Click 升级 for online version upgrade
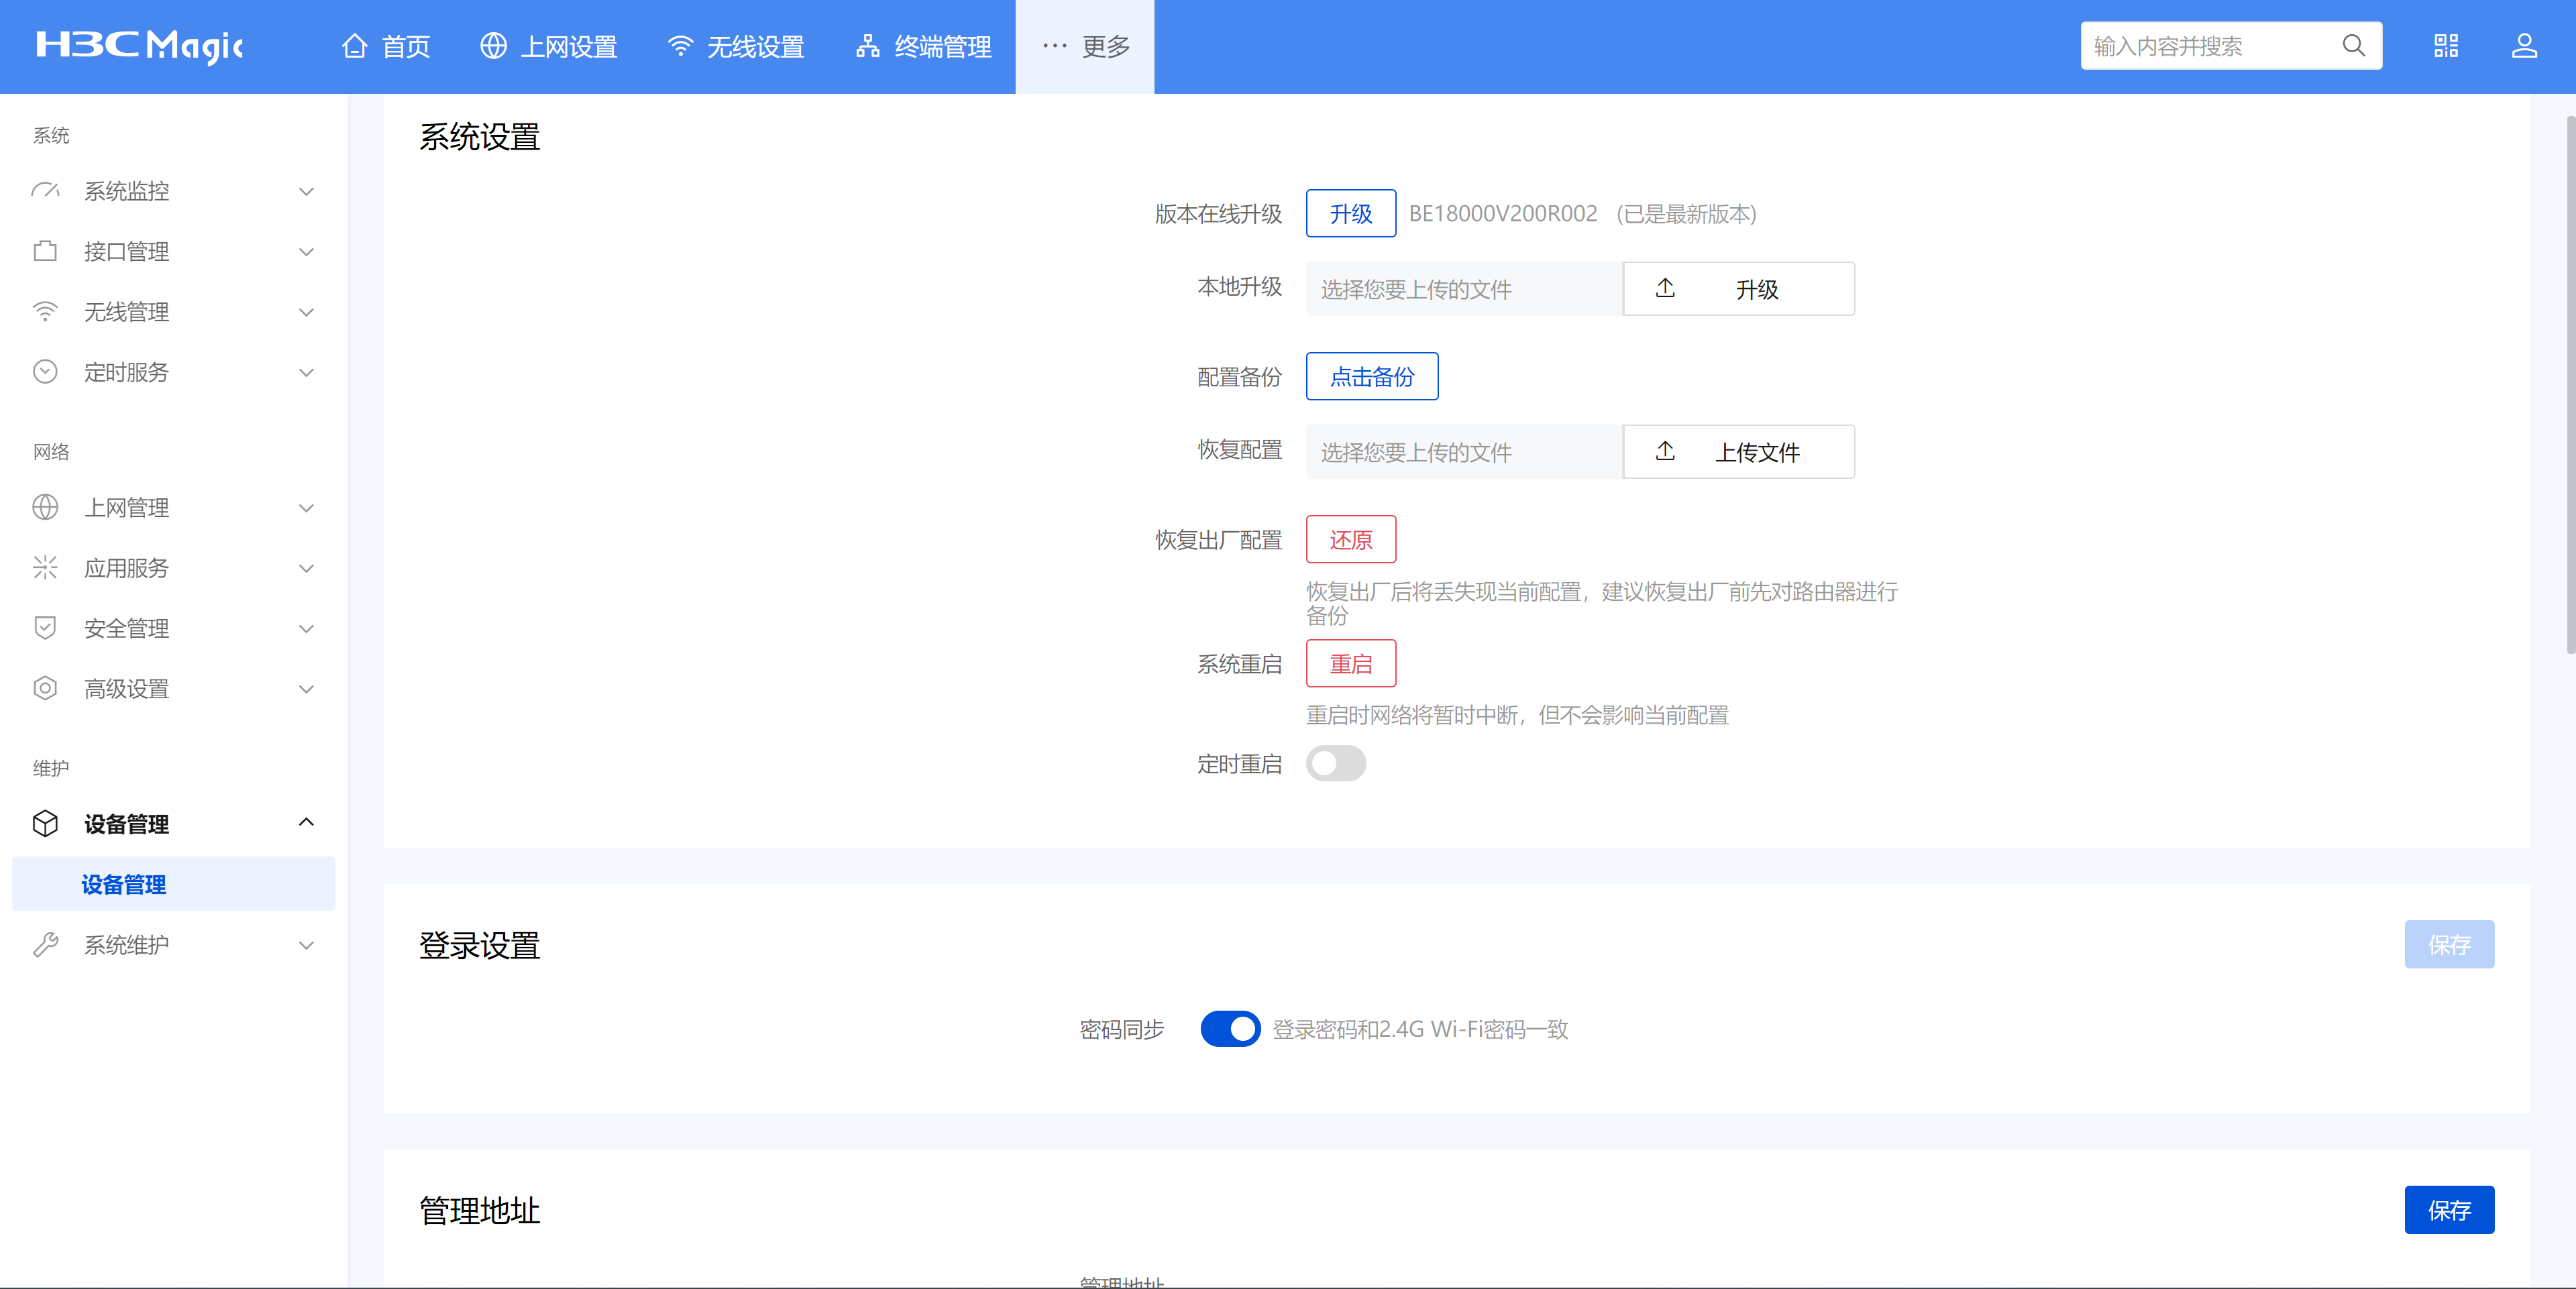 (1351, 213)
